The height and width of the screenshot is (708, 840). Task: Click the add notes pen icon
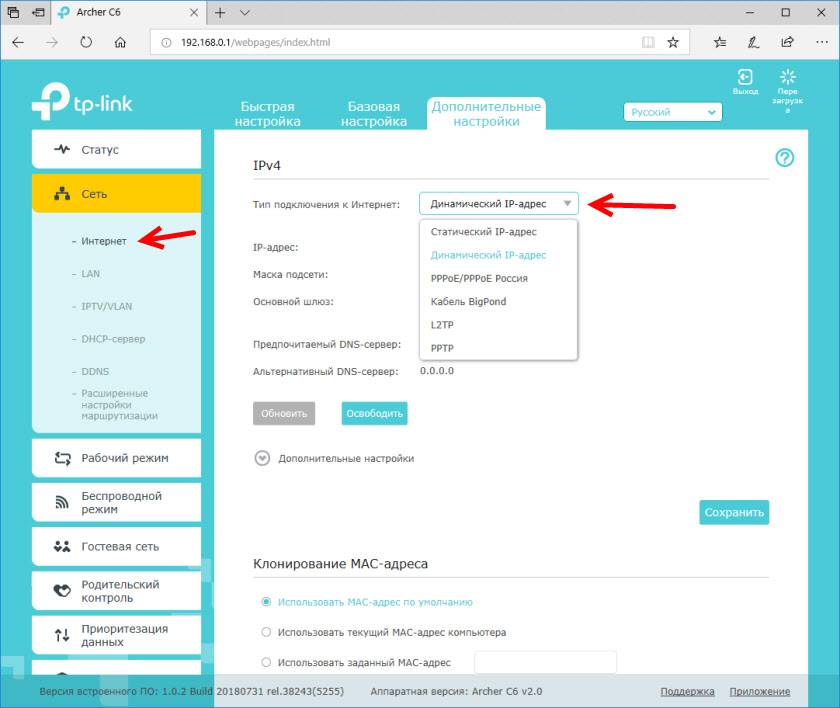click(753, 42)
